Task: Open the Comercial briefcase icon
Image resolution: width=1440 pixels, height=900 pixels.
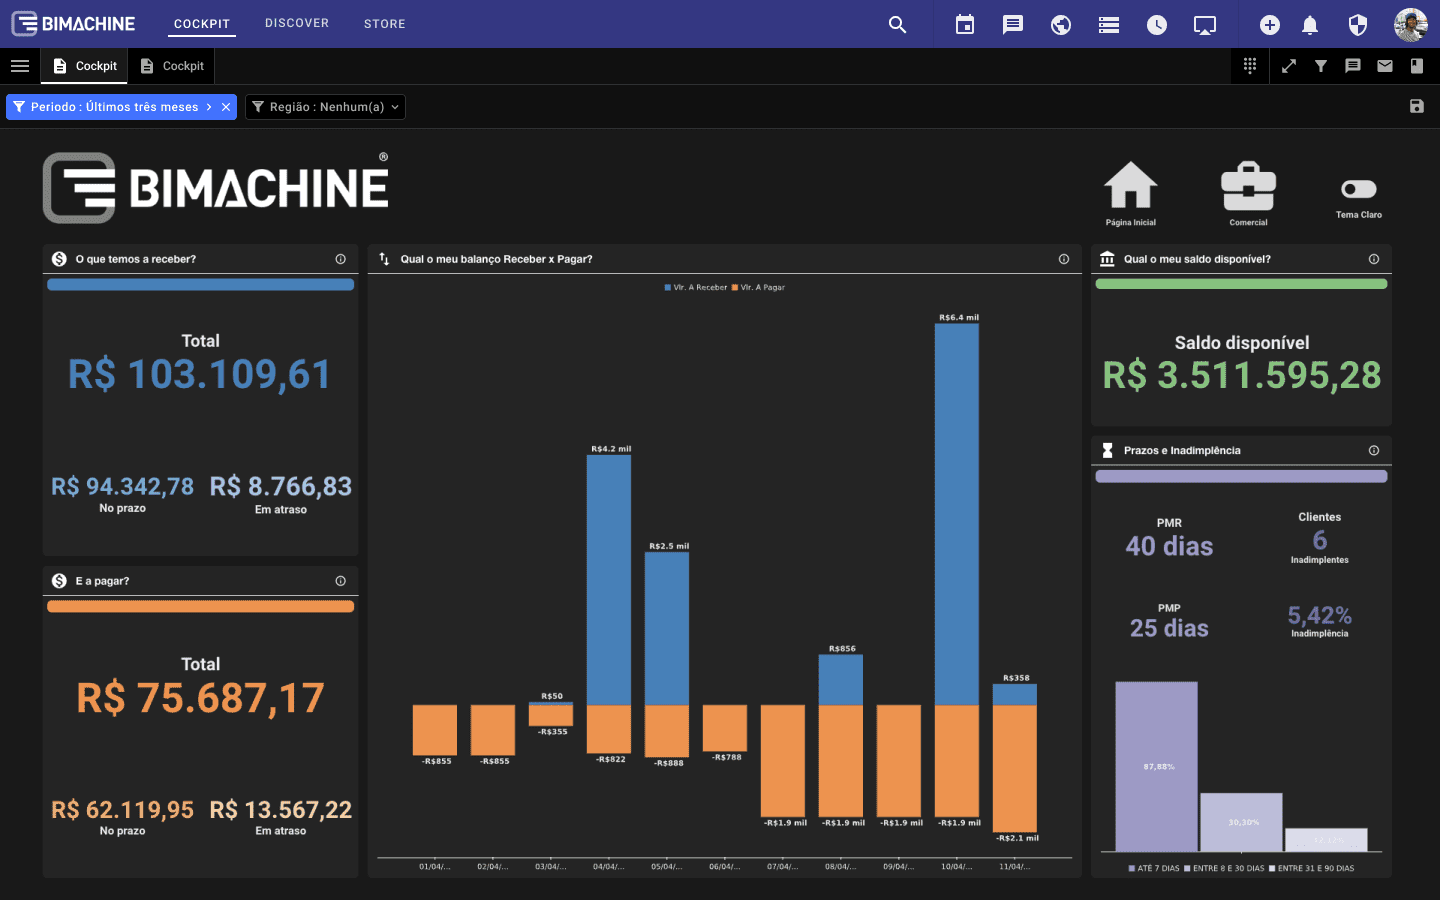Action: point(1248,189)
